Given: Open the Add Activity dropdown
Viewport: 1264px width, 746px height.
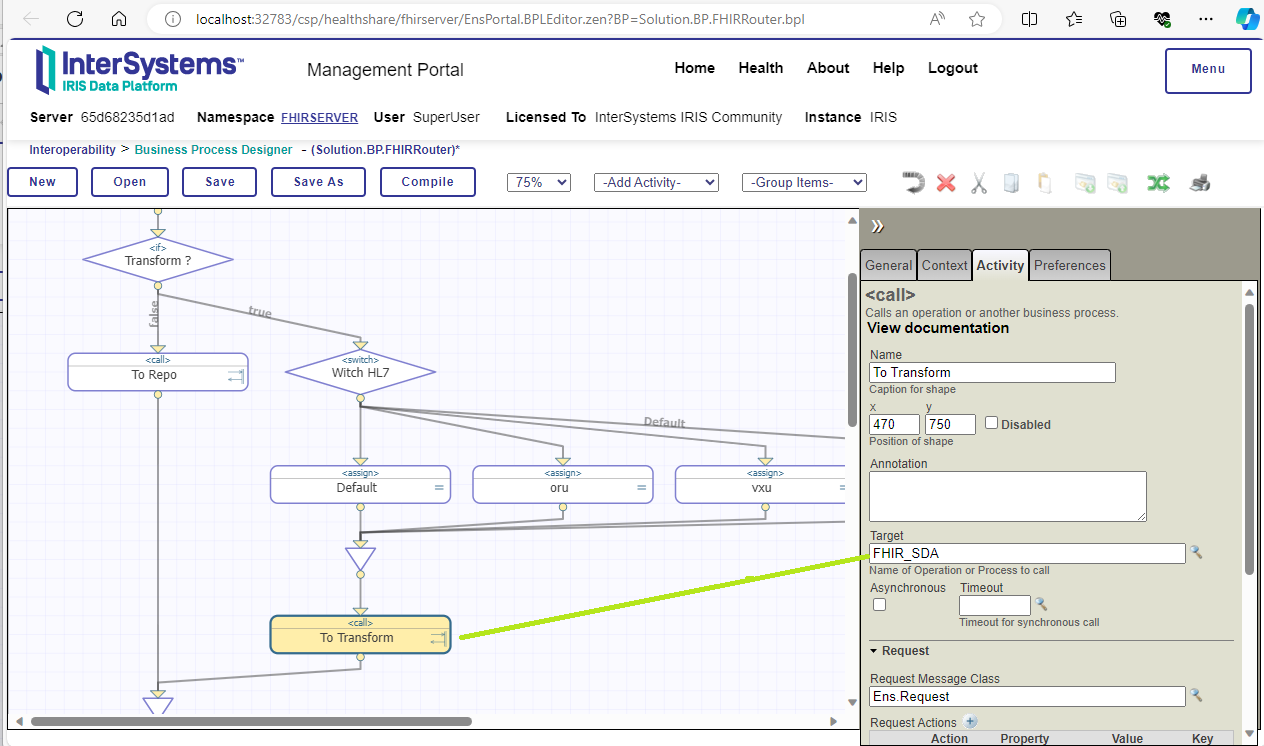Looking at the screenshot, I should (656, 182).
